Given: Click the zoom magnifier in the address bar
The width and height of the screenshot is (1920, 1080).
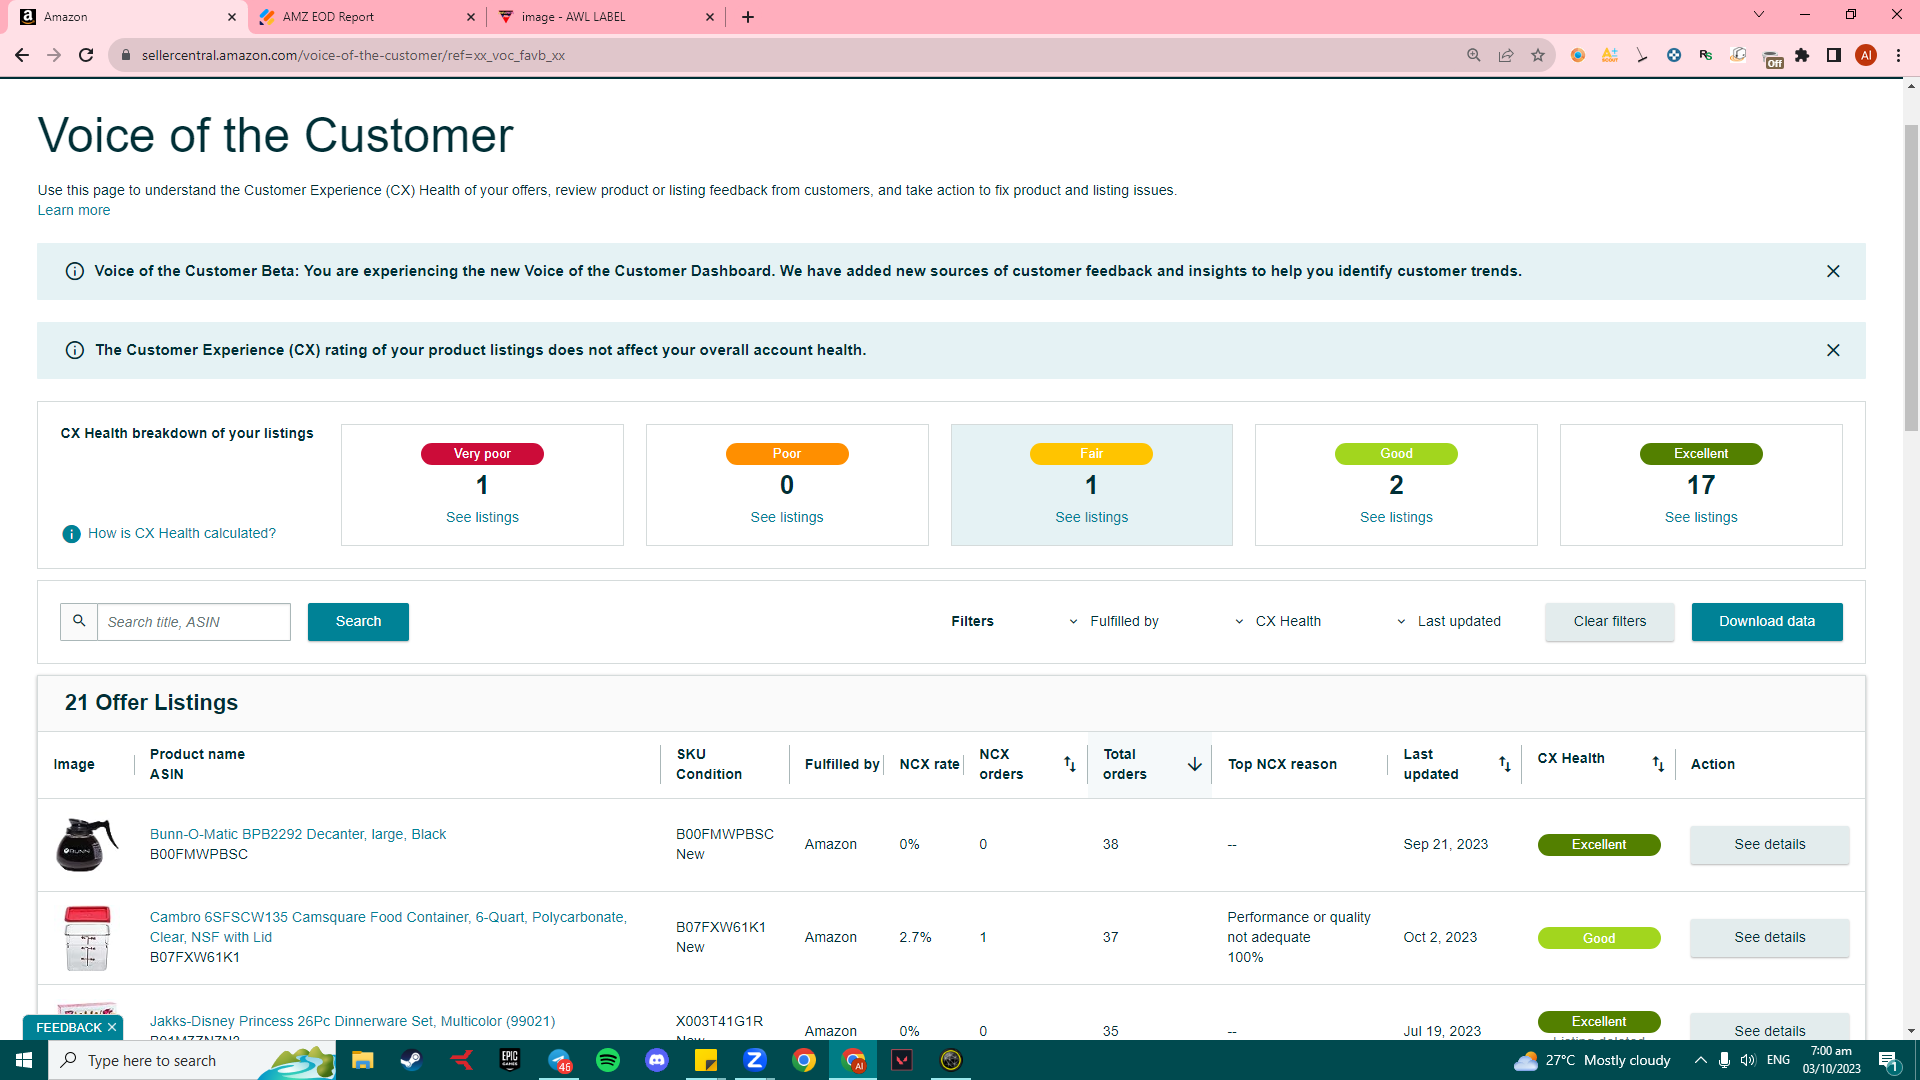Looking at the screenshot, I should (1474, 55).
